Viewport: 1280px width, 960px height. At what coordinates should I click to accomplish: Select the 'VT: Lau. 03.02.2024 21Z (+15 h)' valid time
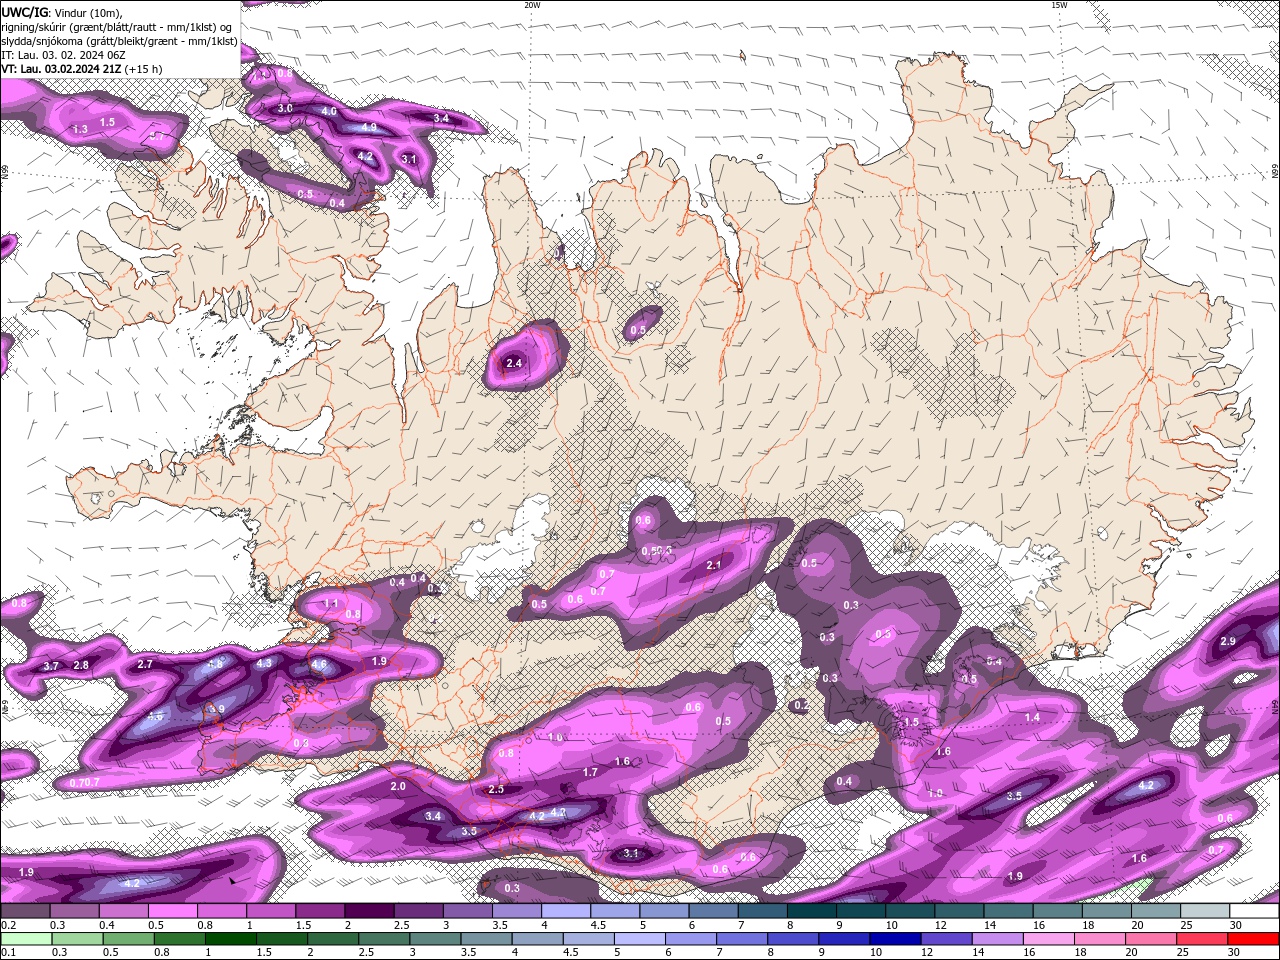click(81, 69)
